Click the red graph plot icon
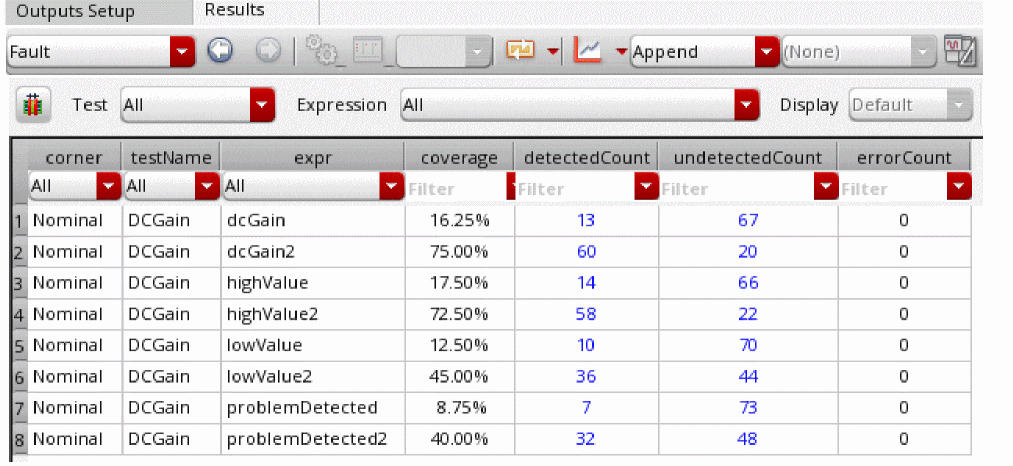This screenshot has height=466, width=1013. tap(587, 50)
